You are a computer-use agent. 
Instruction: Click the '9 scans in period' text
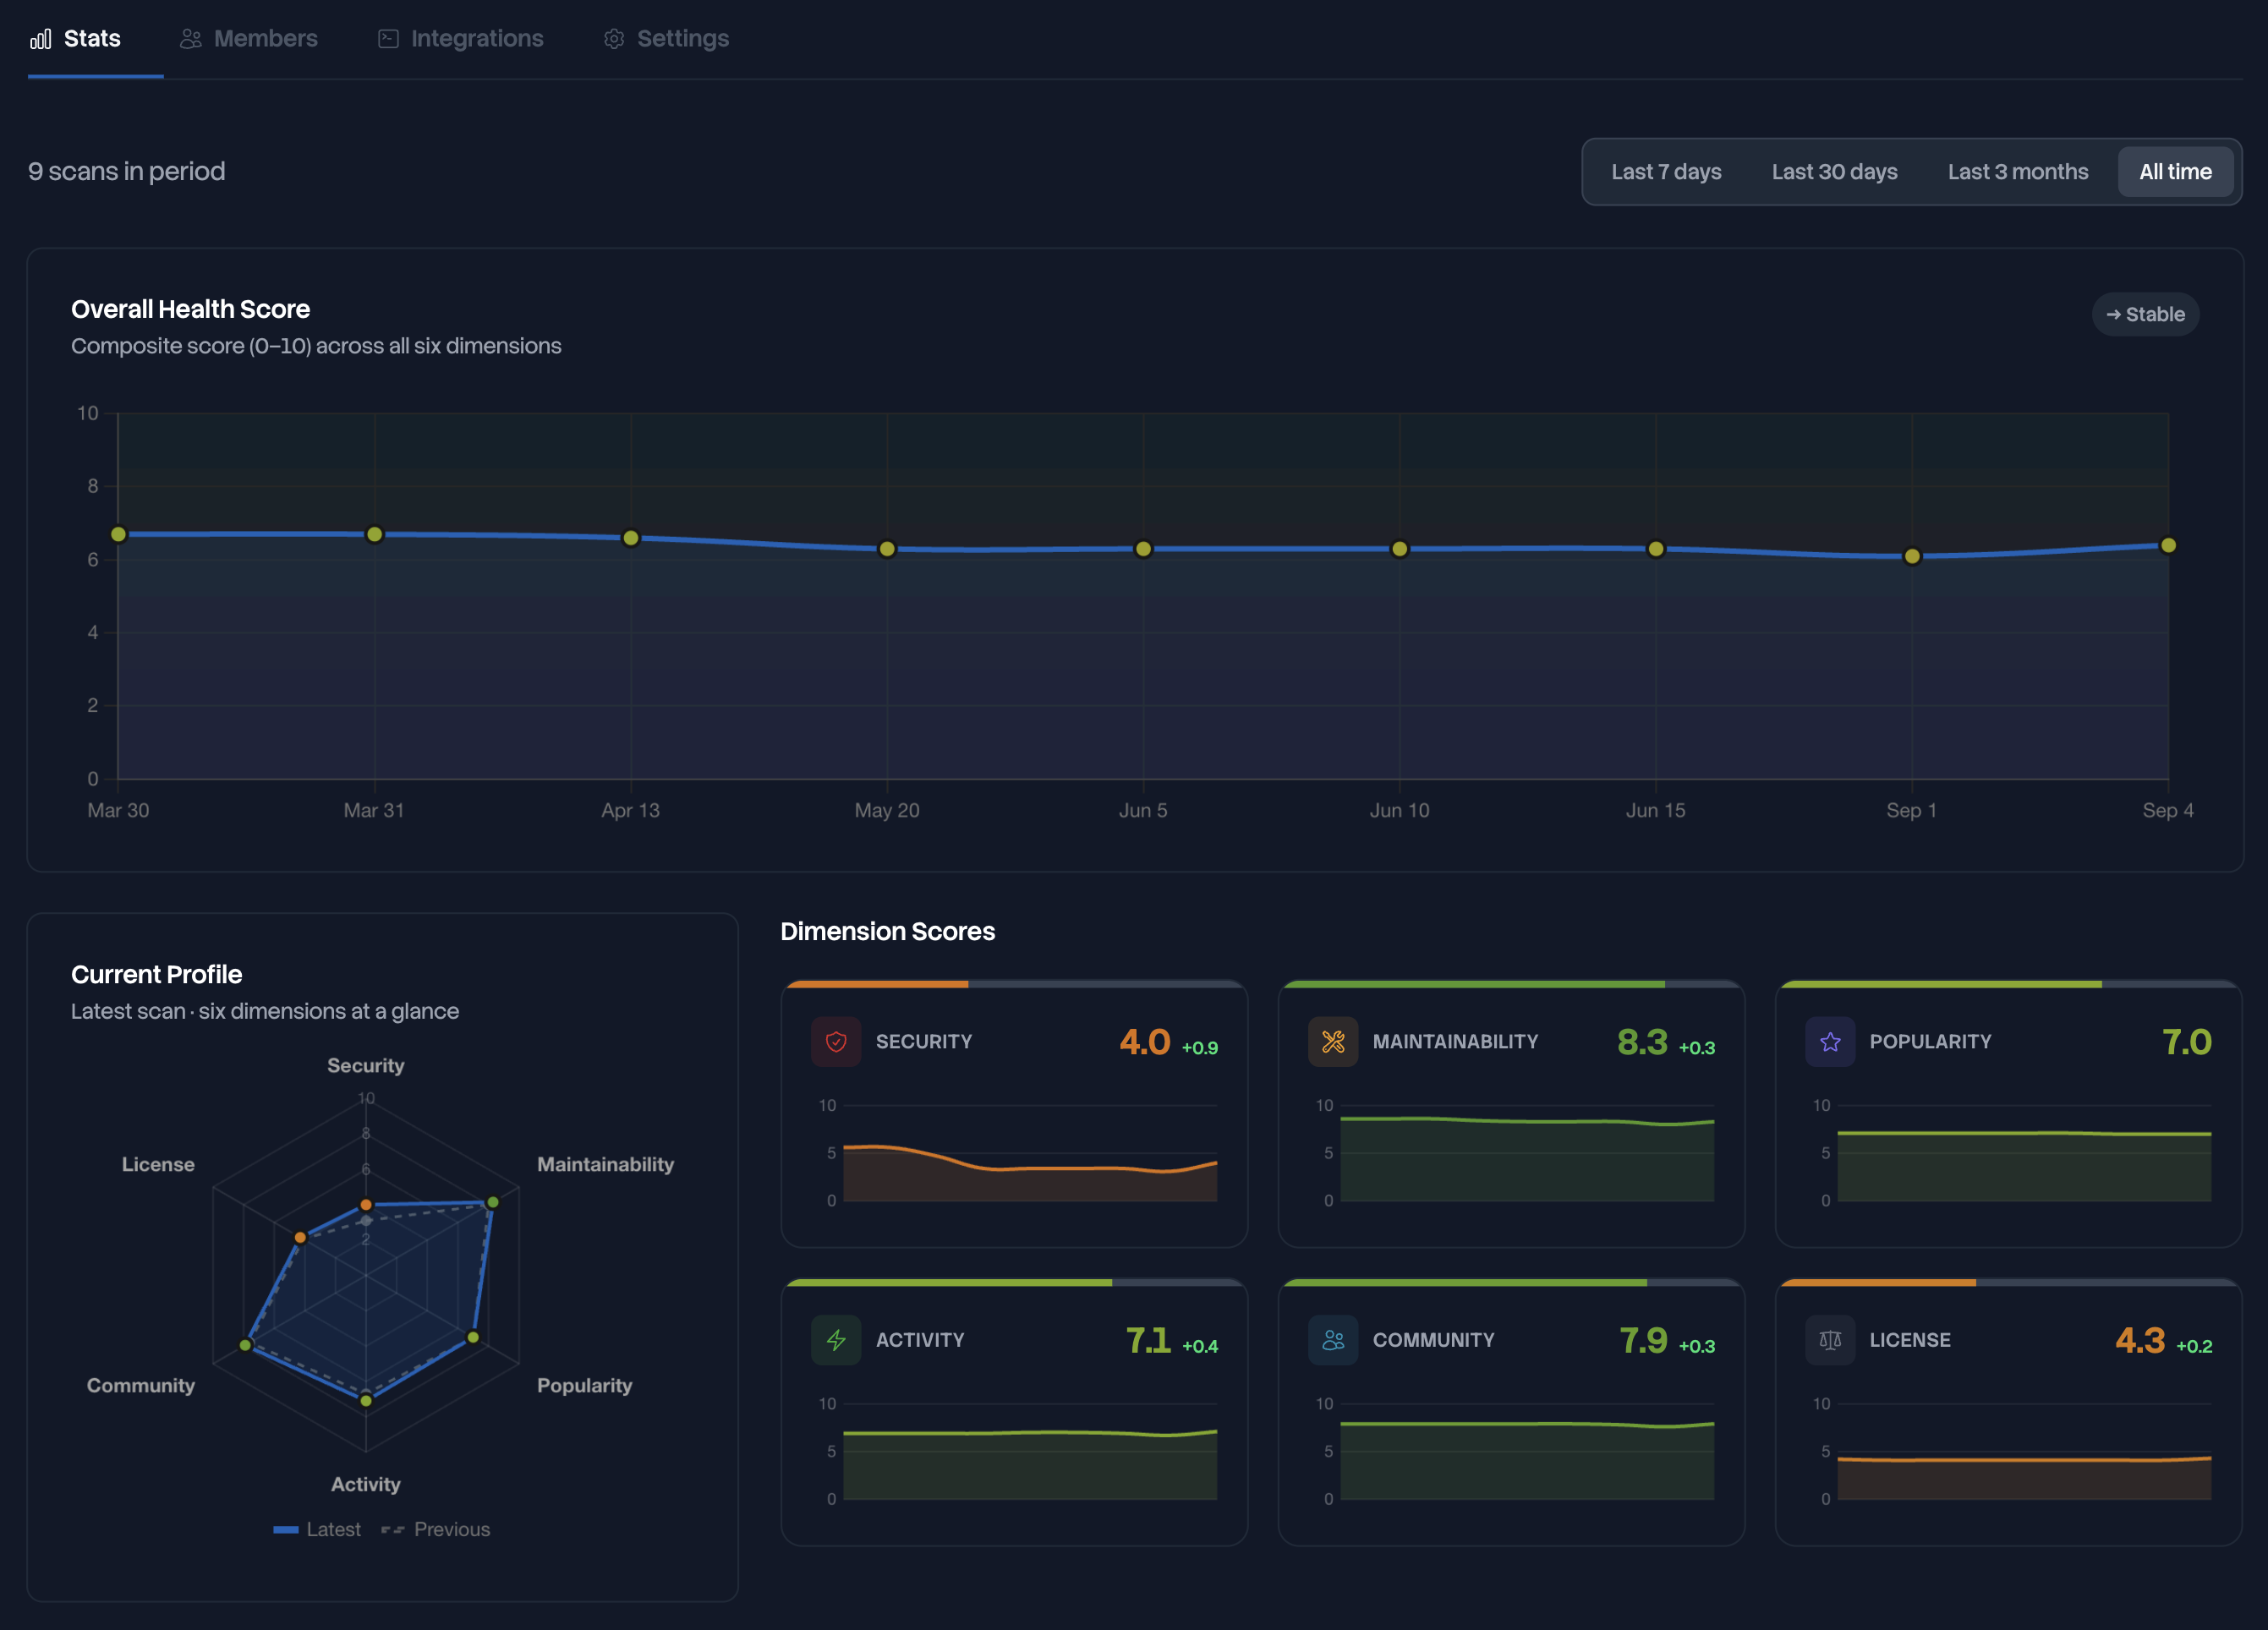pyautogui.click(x=127, y=172)
